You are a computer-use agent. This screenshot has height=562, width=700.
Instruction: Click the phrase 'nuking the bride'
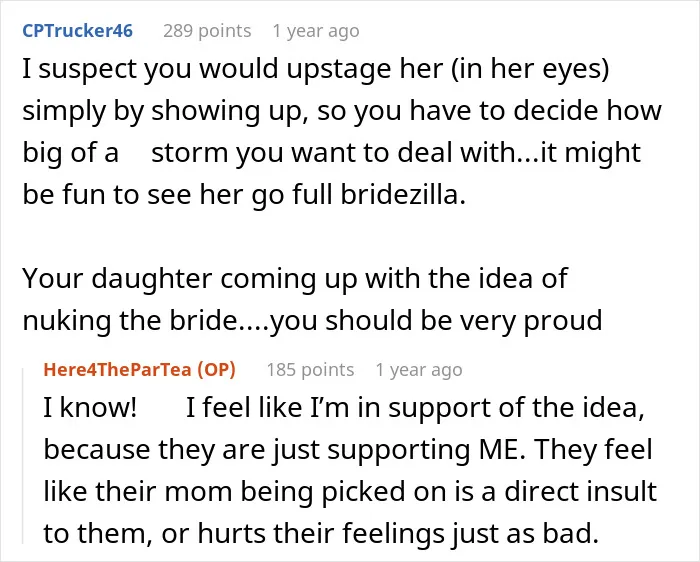(129, 321)
